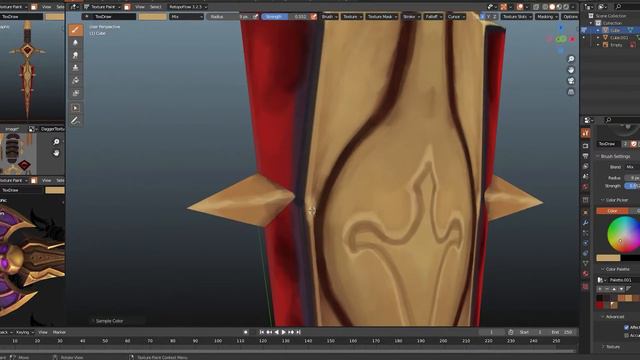The image size is (640, 360).
Task: Open the Object properties tab
Action: click(x=586, y=213)
